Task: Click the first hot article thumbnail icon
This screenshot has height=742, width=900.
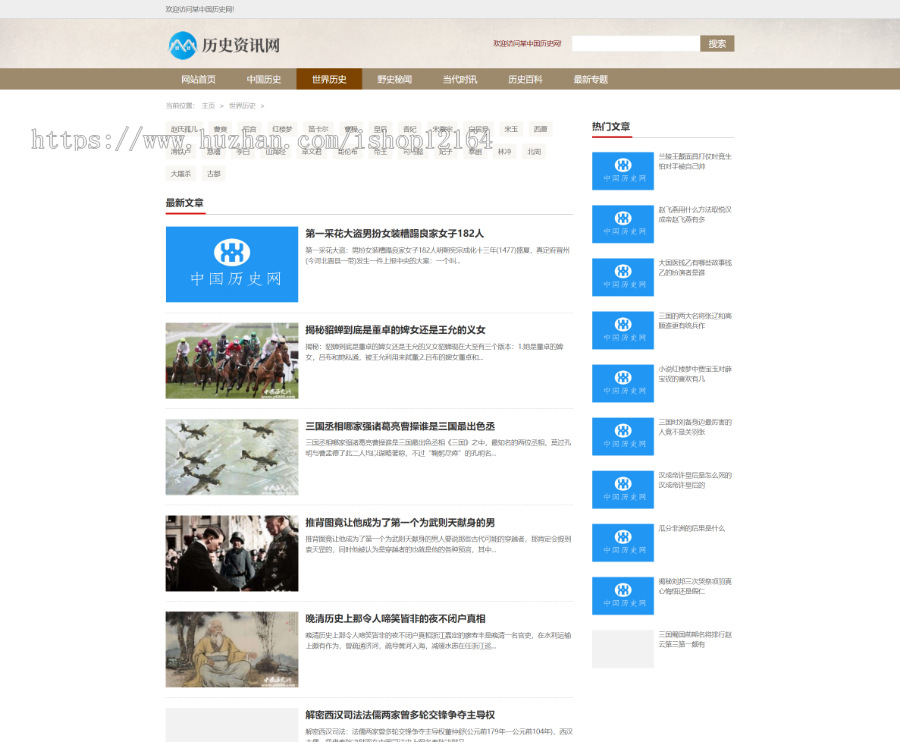Action: tap(622, 171)
